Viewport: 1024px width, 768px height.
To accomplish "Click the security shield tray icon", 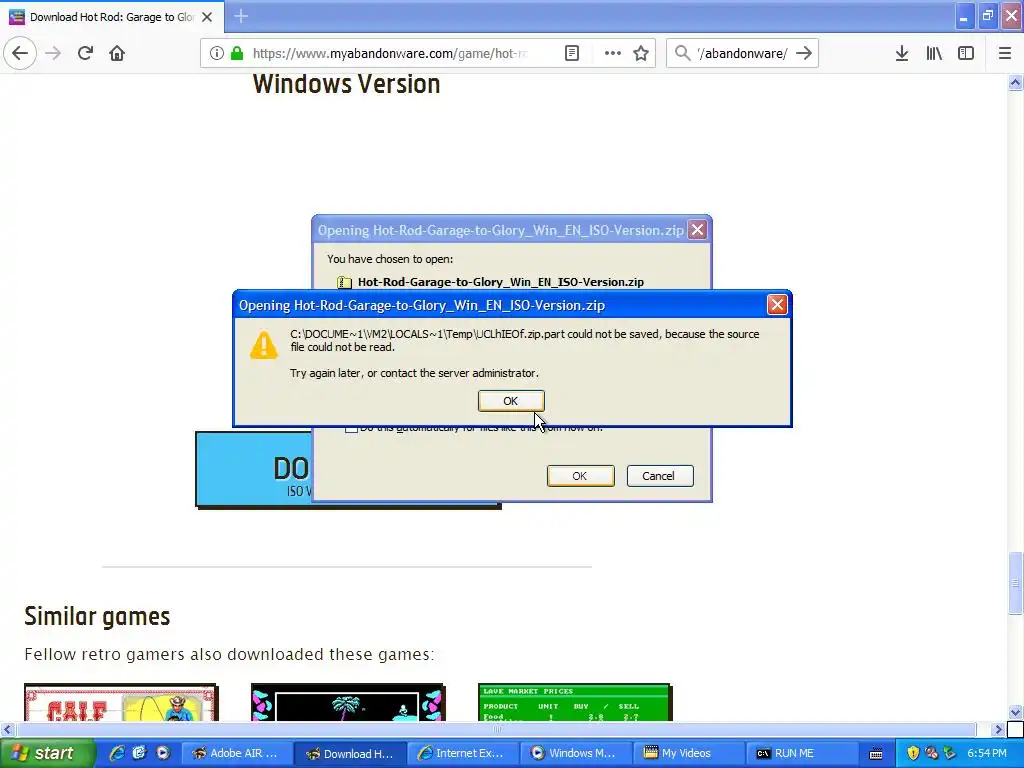I will pos(913,753).
